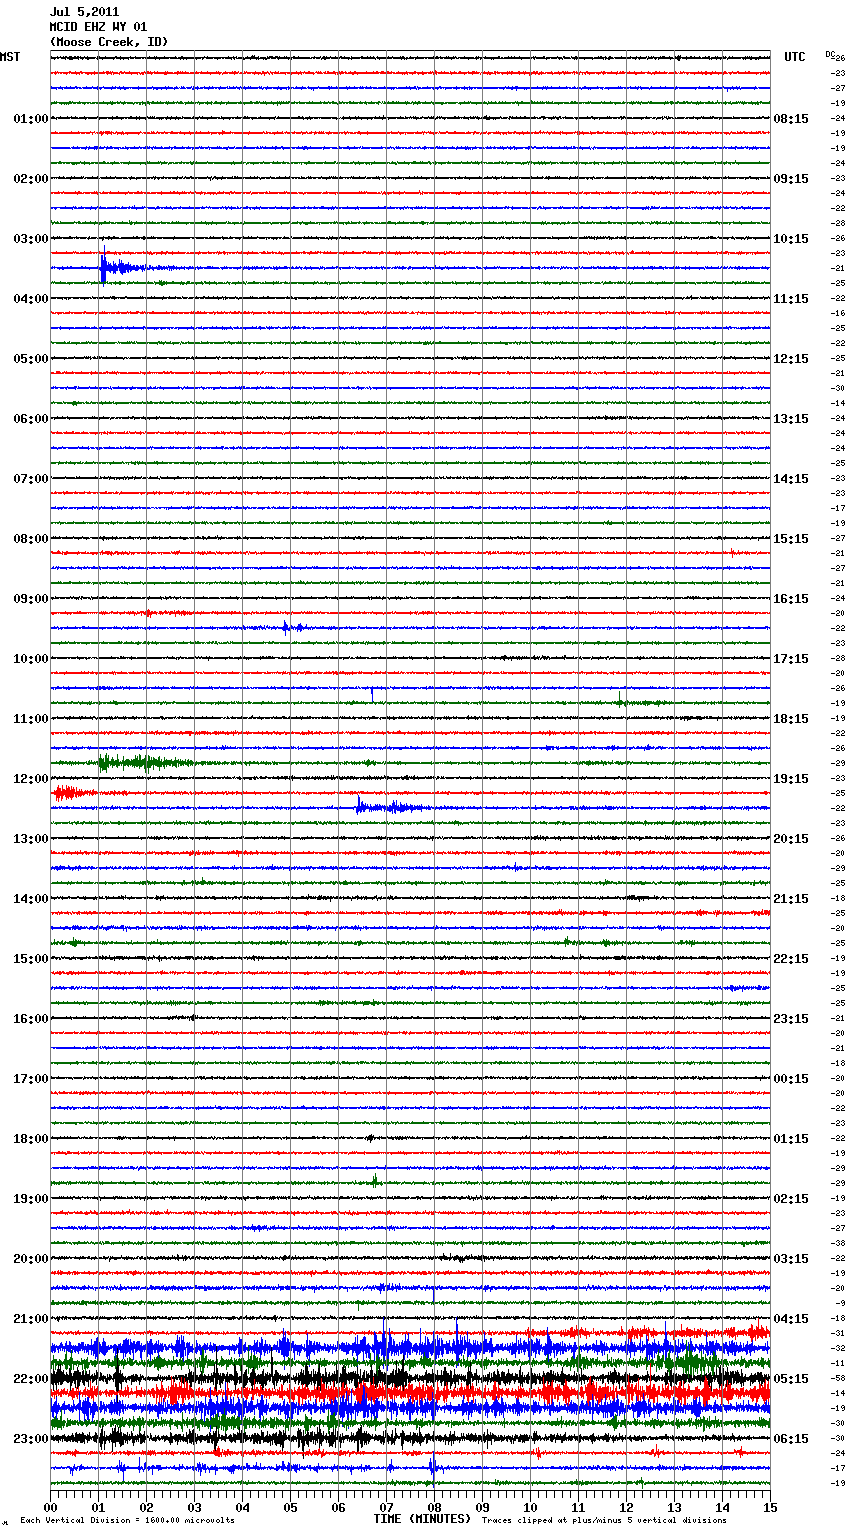Select the 23:00 MST time label
Viewport: 850px width, 1534px height.
point(31,1439)
